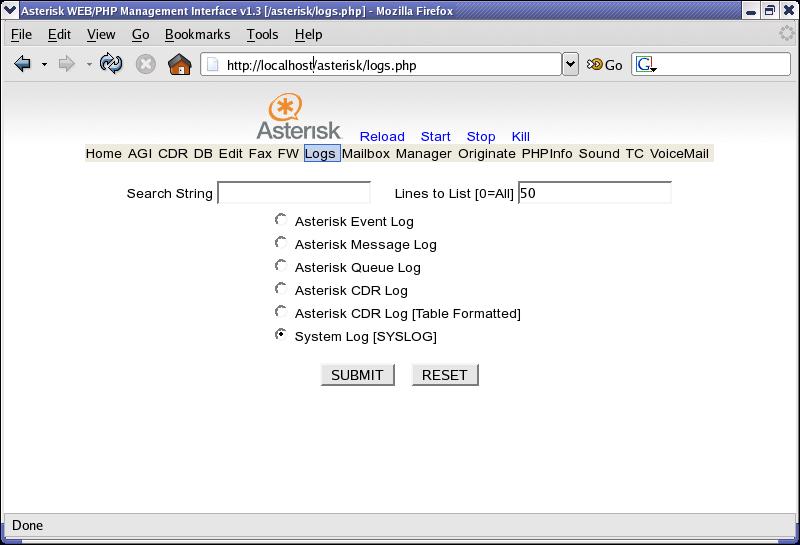Click the Lines to List input field
Screen dimensions: 800x545
pyautogui.click(x=594, y=193)
